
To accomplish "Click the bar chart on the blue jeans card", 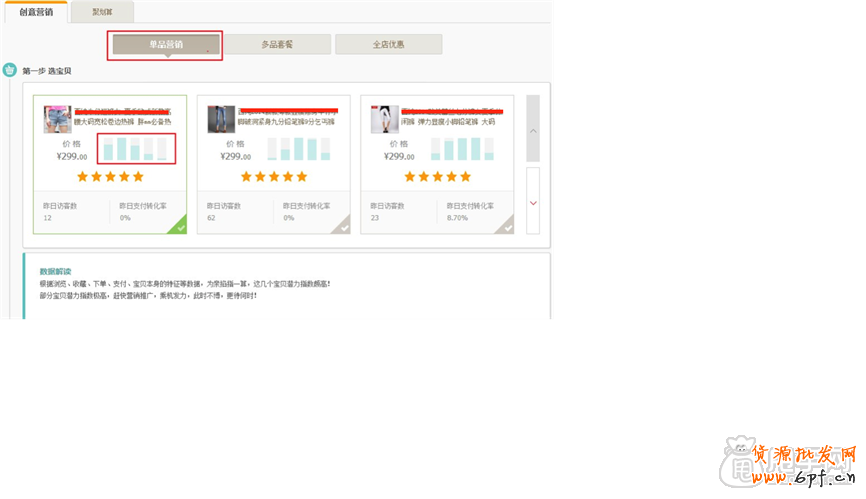I will click(299, 149).
